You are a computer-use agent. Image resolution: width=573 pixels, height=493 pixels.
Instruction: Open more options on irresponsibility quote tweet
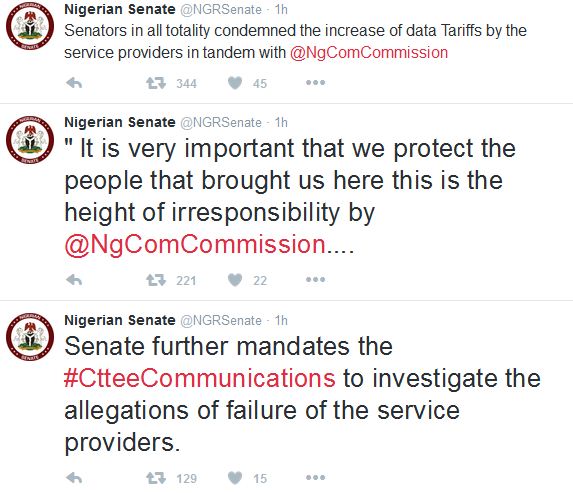(315, 280)
